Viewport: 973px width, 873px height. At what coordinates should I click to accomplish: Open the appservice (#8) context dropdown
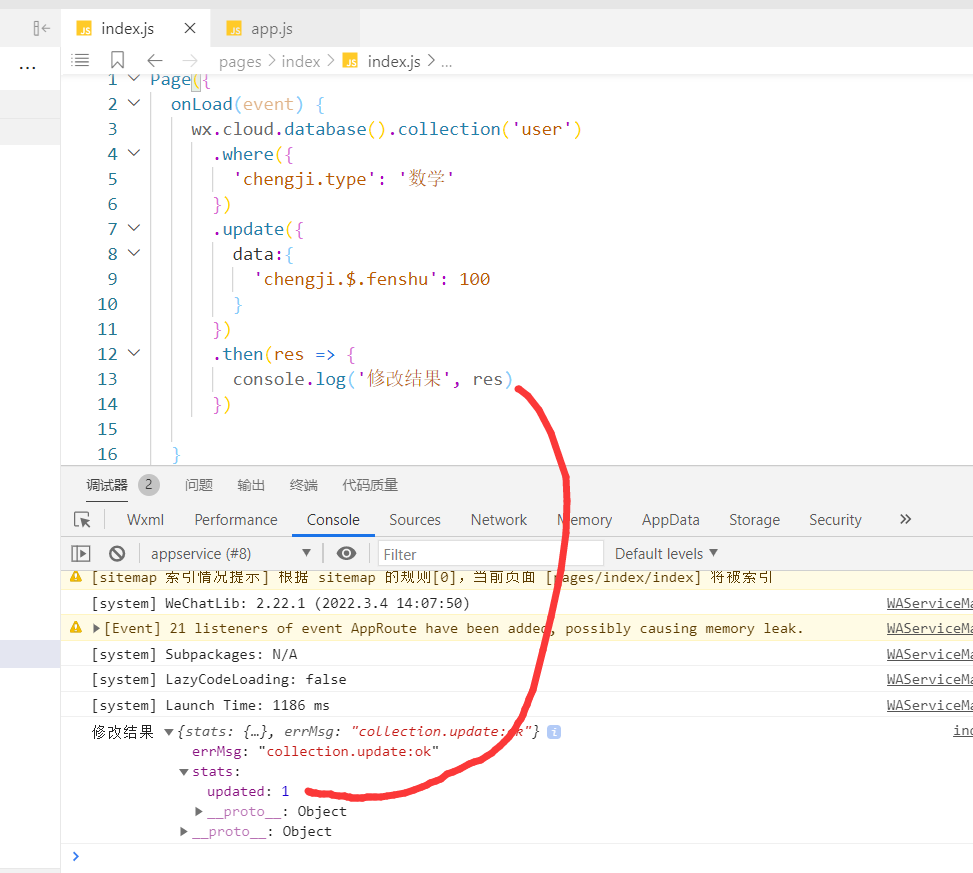[230, 553]
